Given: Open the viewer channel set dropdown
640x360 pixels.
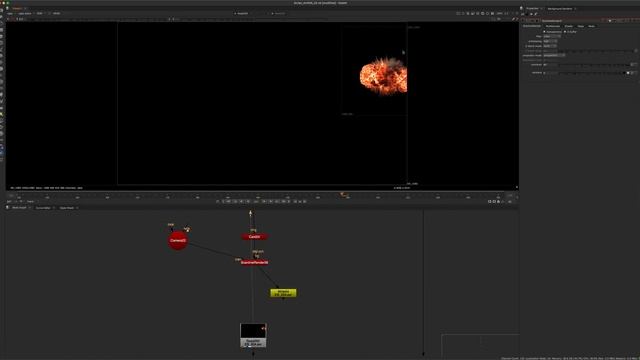Looking at the screenshot, I should pos(9,13).
